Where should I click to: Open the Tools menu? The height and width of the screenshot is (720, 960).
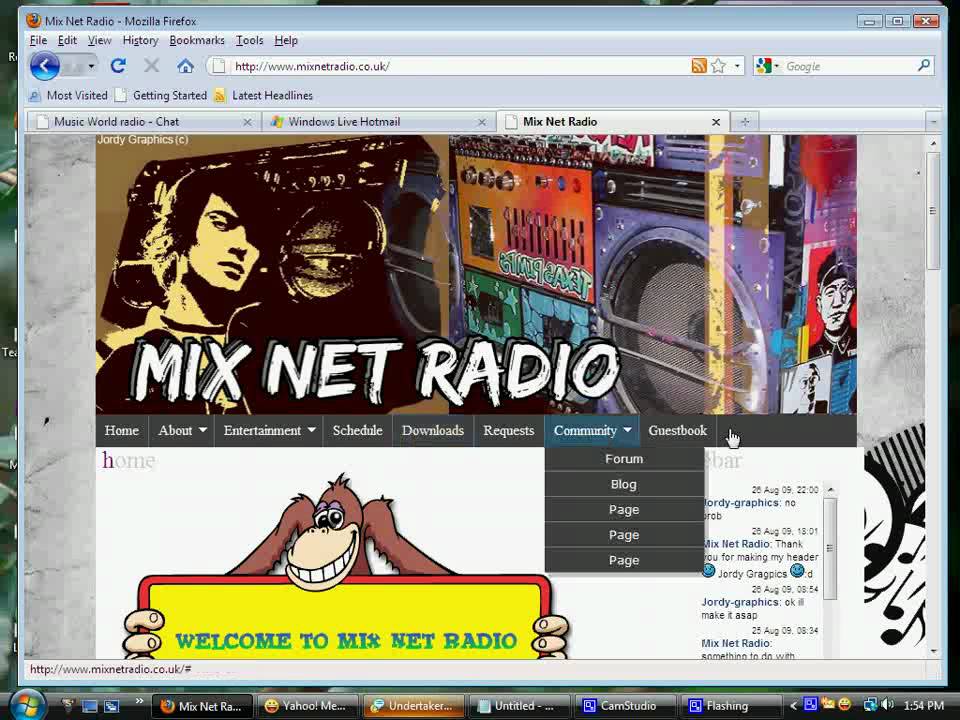point(249,40)
